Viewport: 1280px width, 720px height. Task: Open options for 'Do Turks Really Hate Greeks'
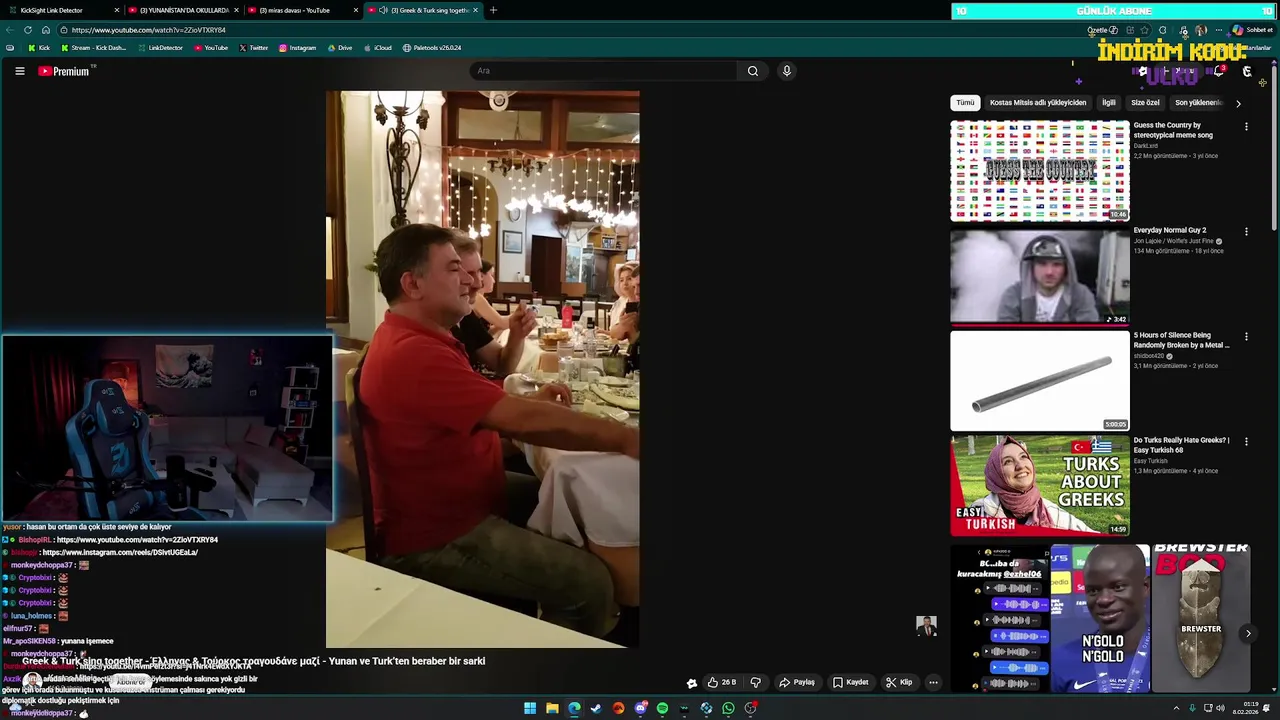point(1246,442)
